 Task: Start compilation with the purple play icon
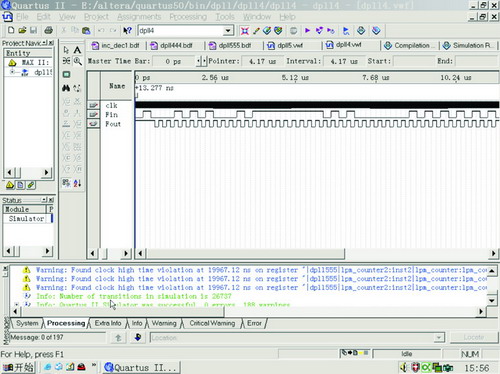(x=307, y=31)
